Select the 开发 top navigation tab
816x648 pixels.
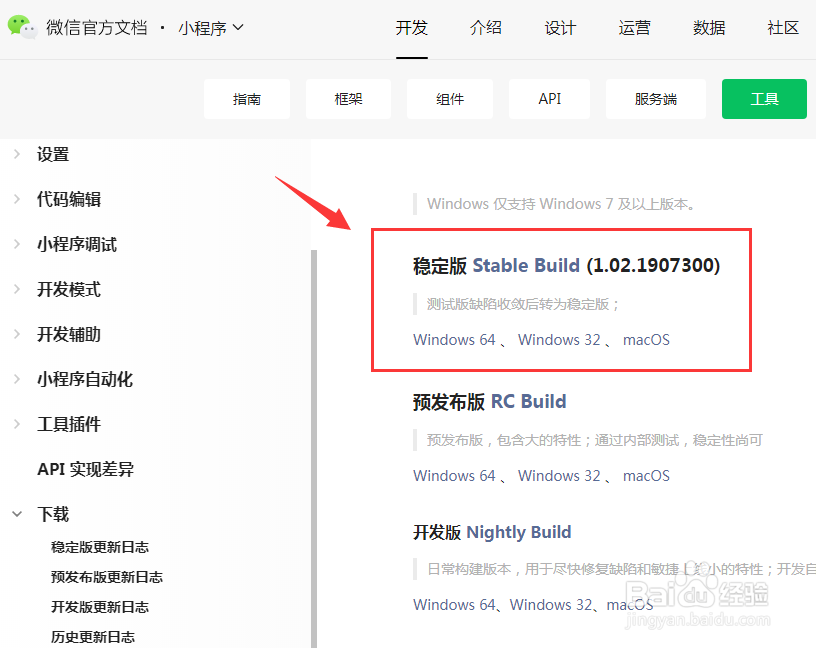pos(412,28)
